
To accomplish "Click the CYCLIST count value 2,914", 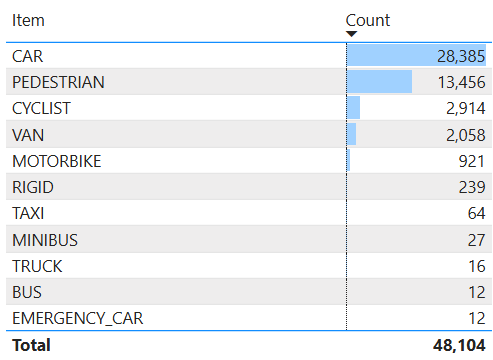I will coord(466,108).
